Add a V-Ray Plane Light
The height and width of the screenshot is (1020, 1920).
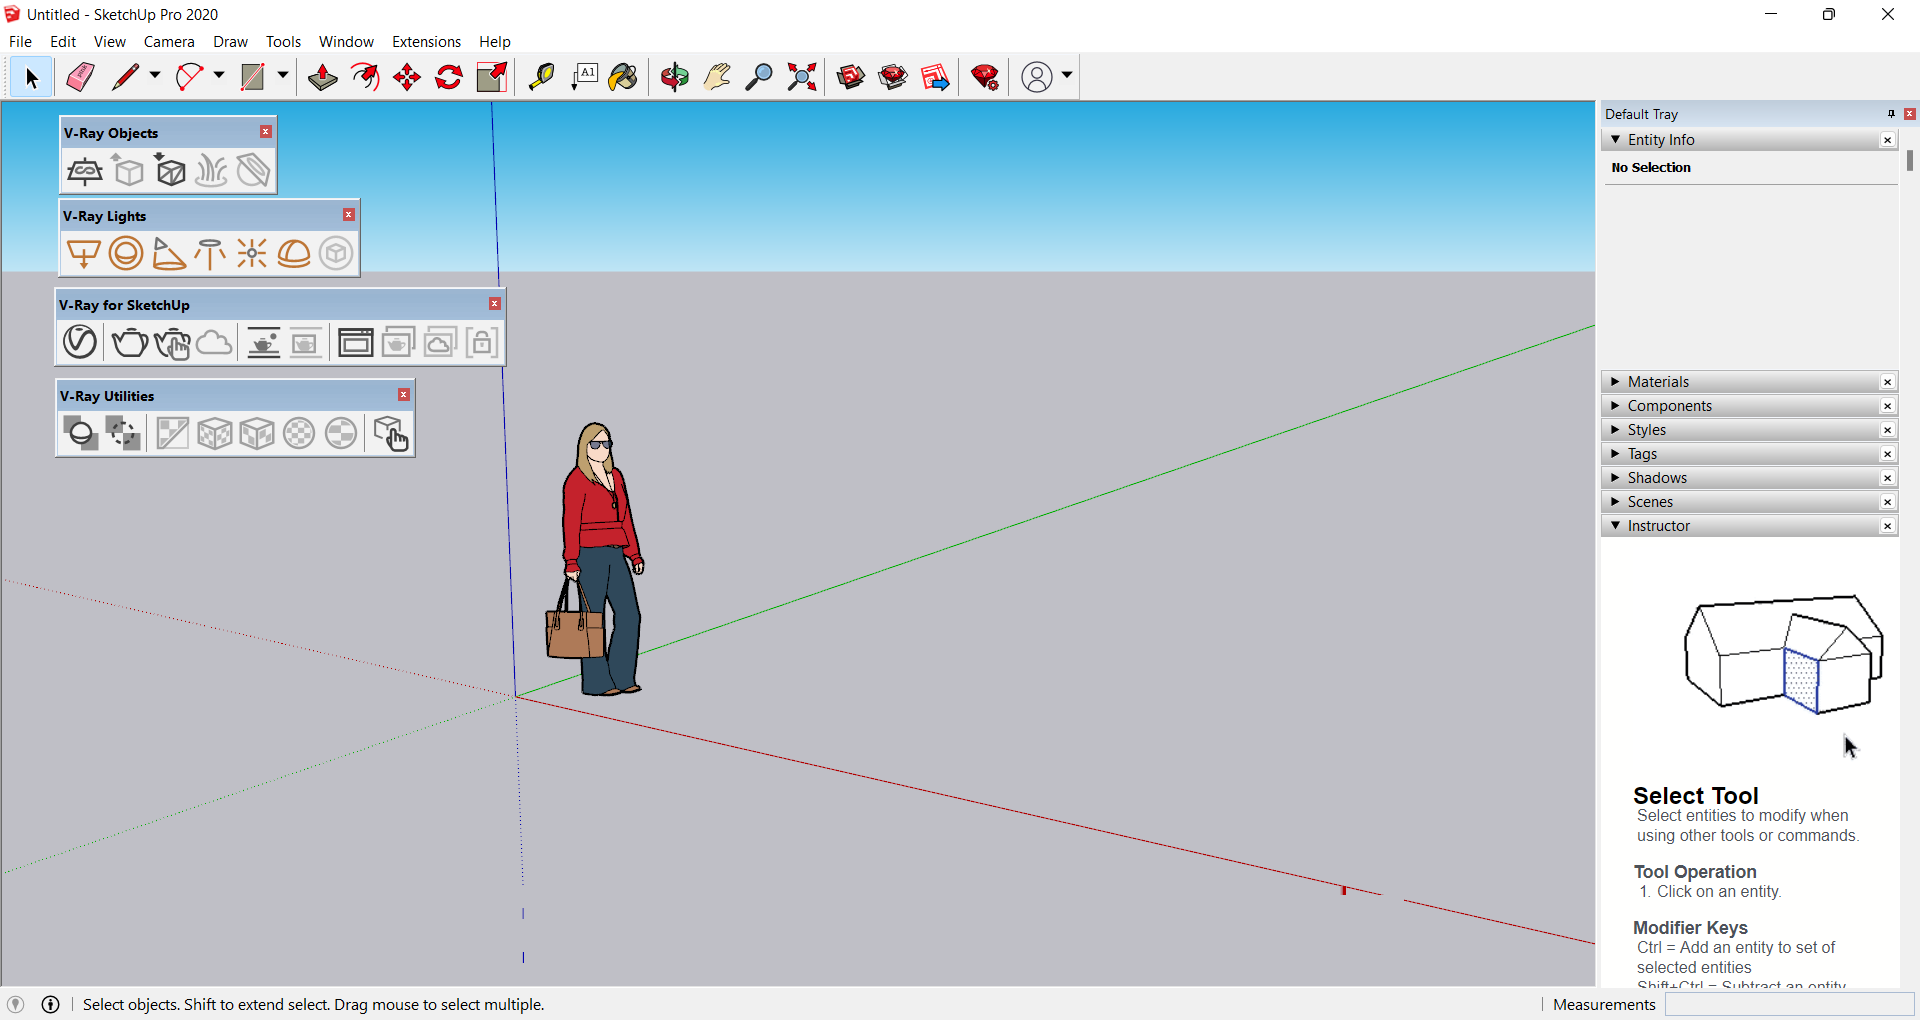pyautogui.click(x=84, y=253)
